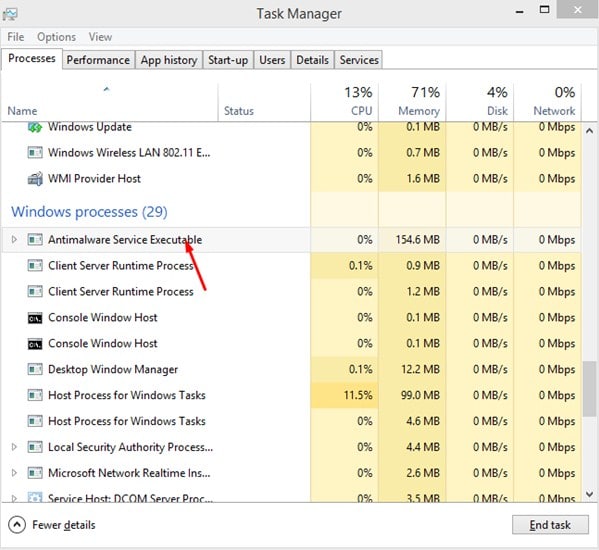The image size is (599, 550).
Task: Click the vertical scrollbar thumb
Action: coord(589,389)
